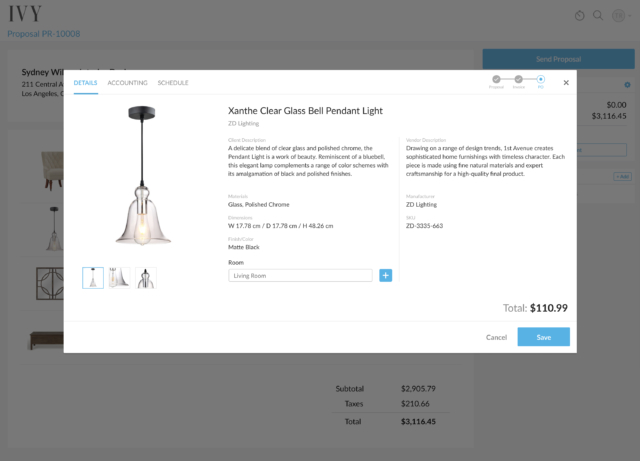Save the item details
640x461 pixels.
click(544, 337)
